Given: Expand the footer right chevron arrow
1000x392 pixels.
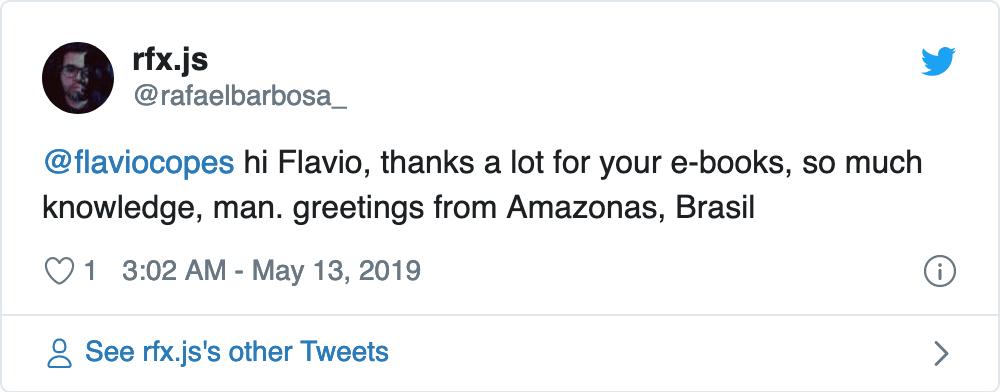Looking at the screenshot, I should coord(941,353).
